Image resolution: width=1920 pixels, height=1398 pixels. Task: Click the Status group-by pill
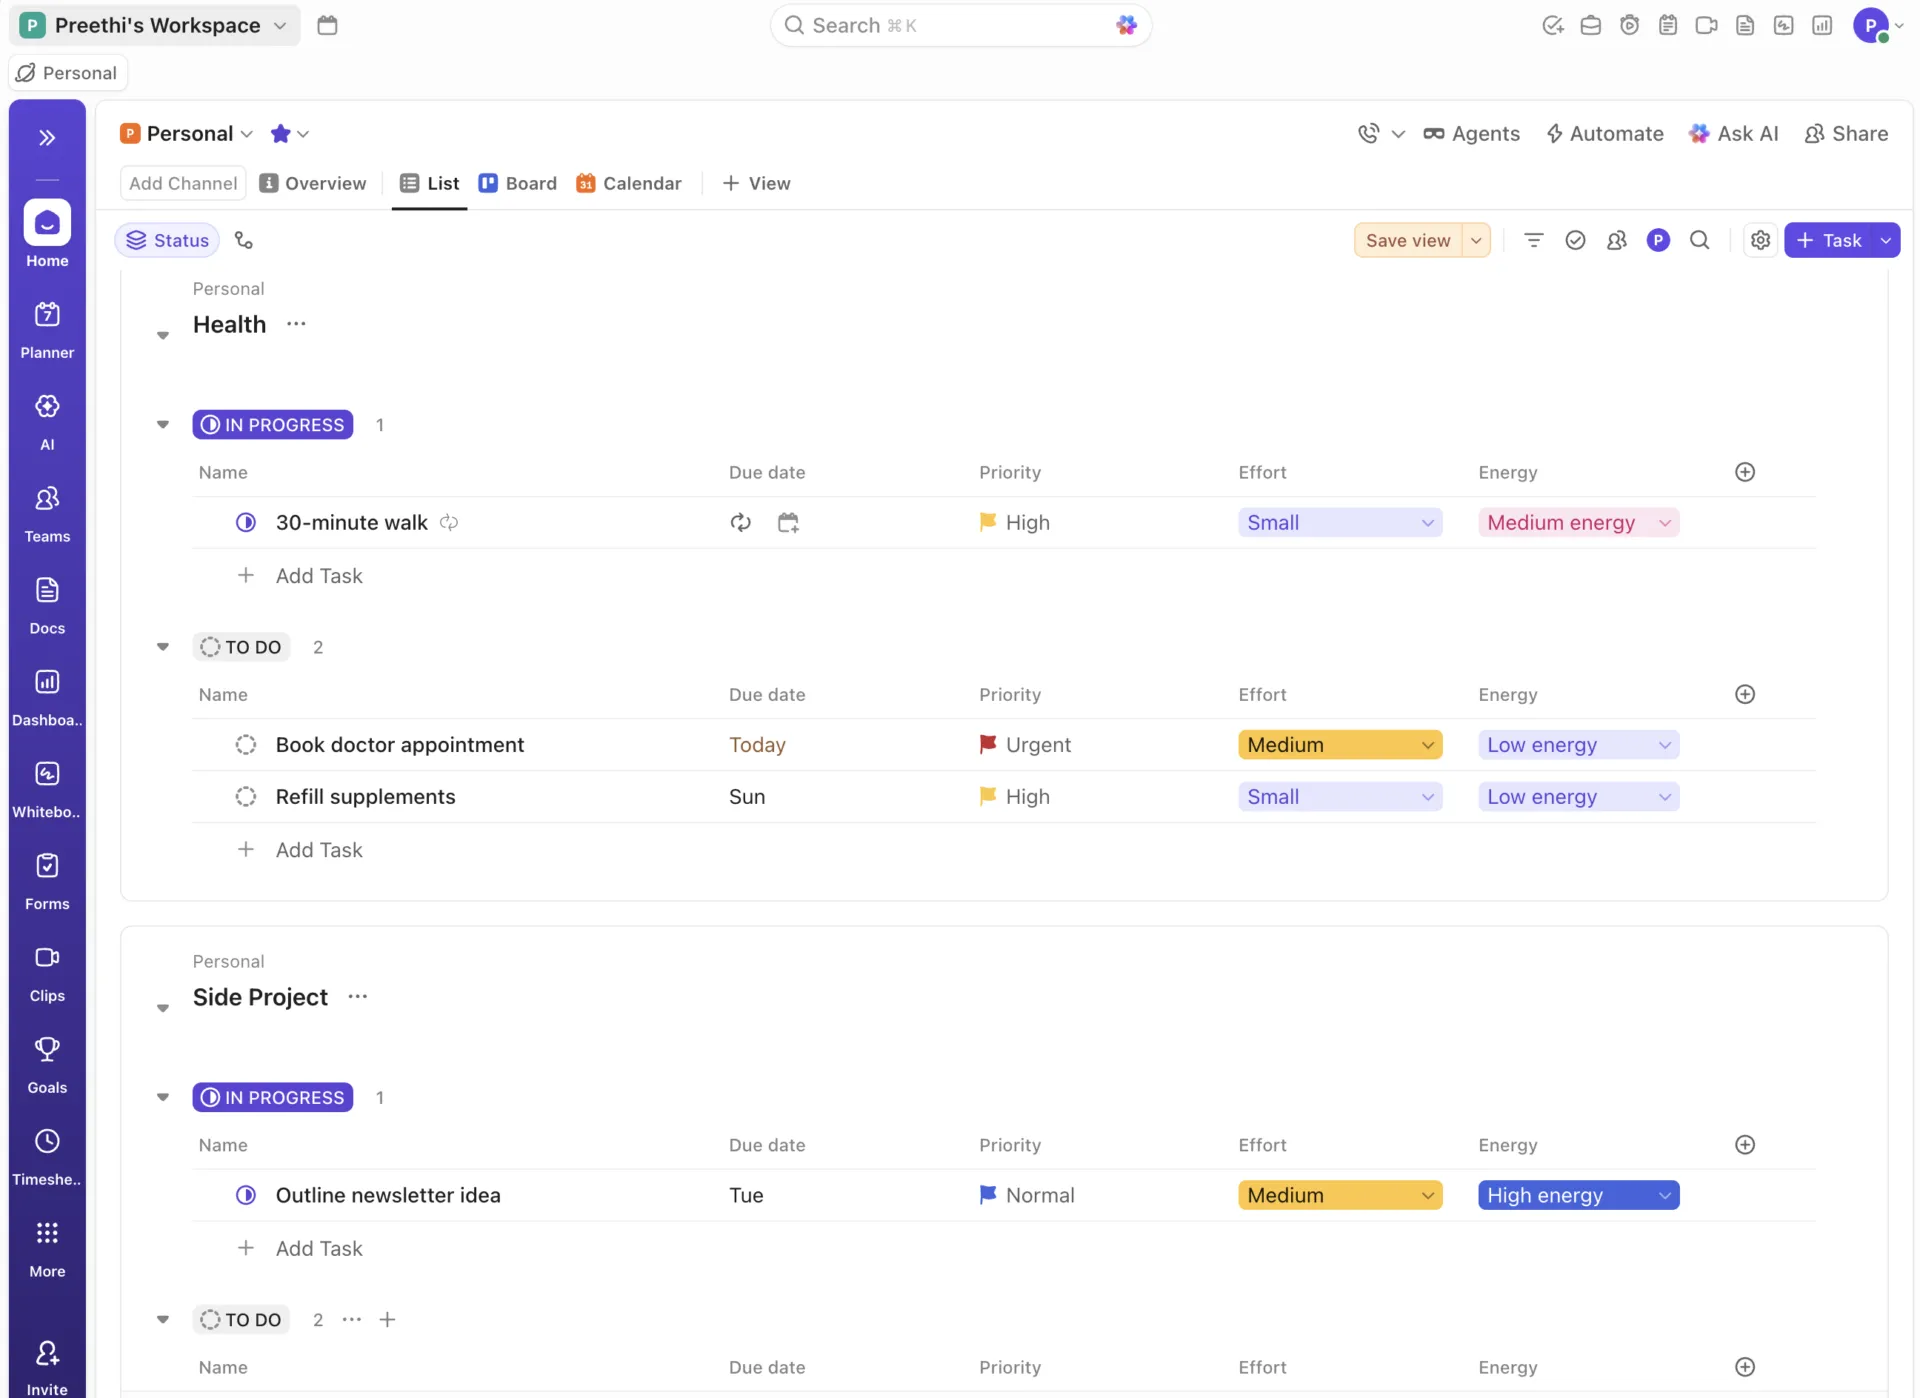tap(167, 240)
